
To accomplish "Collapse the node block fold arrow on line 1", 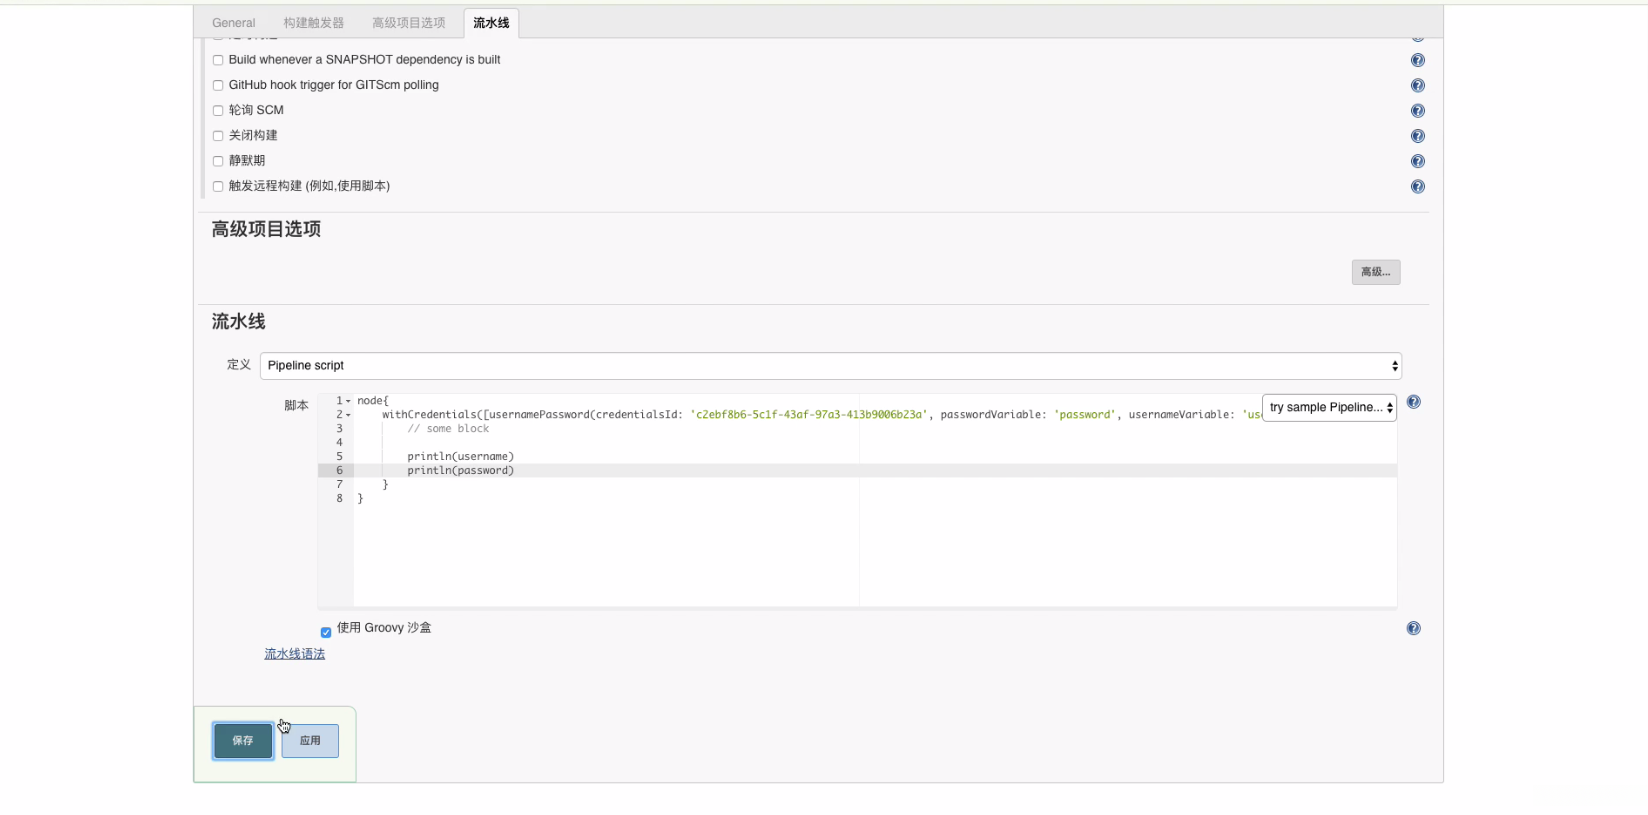I will (348, 401).
